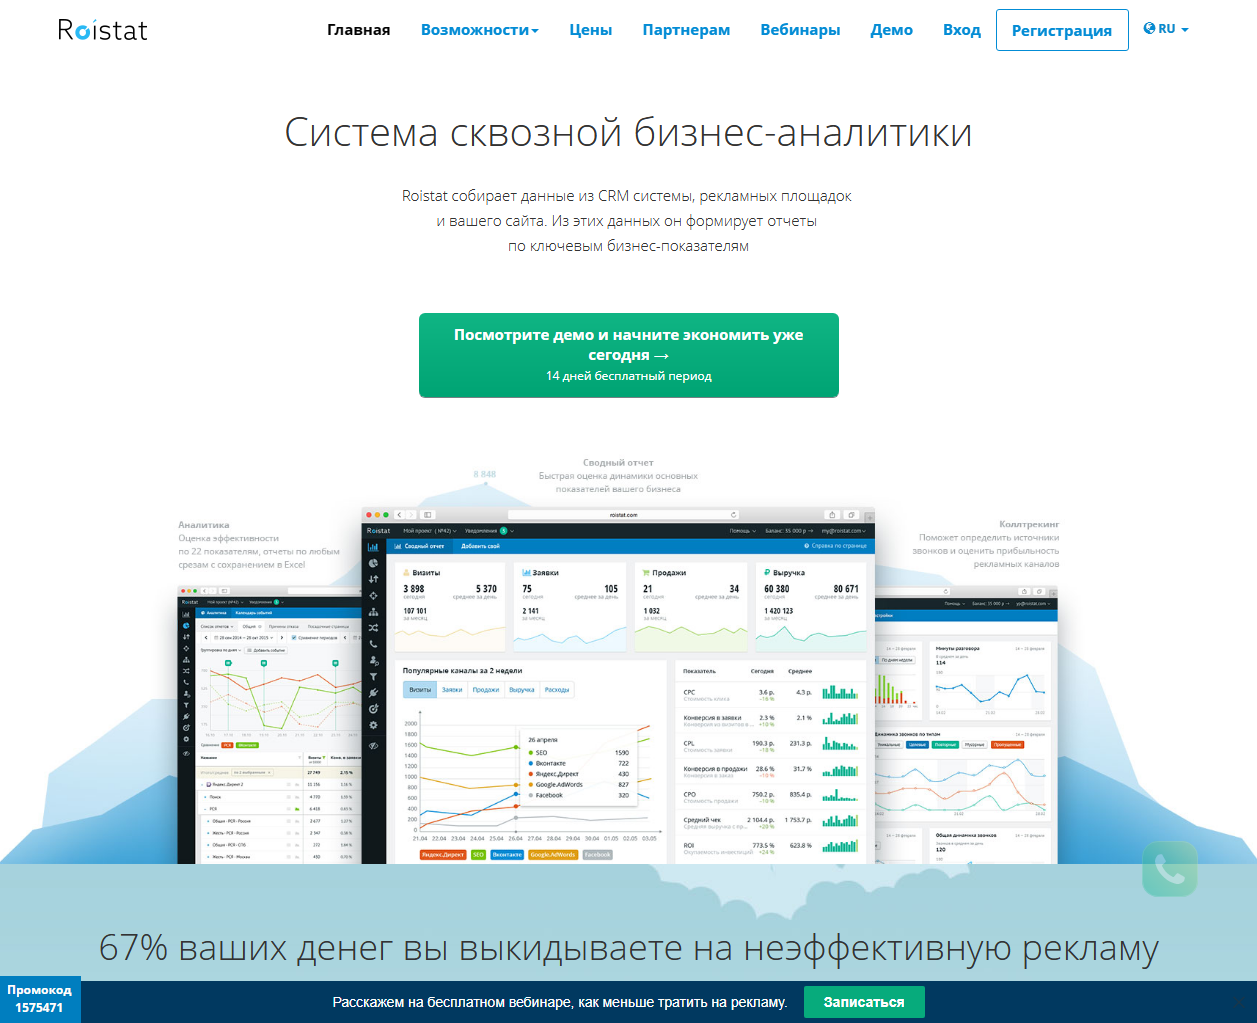Open the Партнерам link
This screenshot has width=1257, height=1023.
click(686, 30)
